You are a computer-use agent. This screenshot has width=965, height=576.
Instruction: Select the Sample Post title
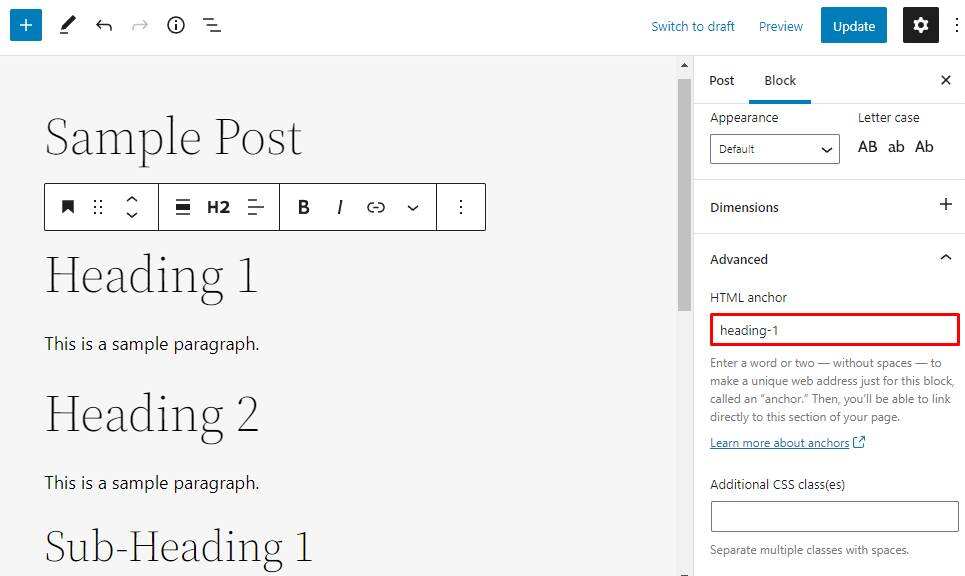point(173,138)
